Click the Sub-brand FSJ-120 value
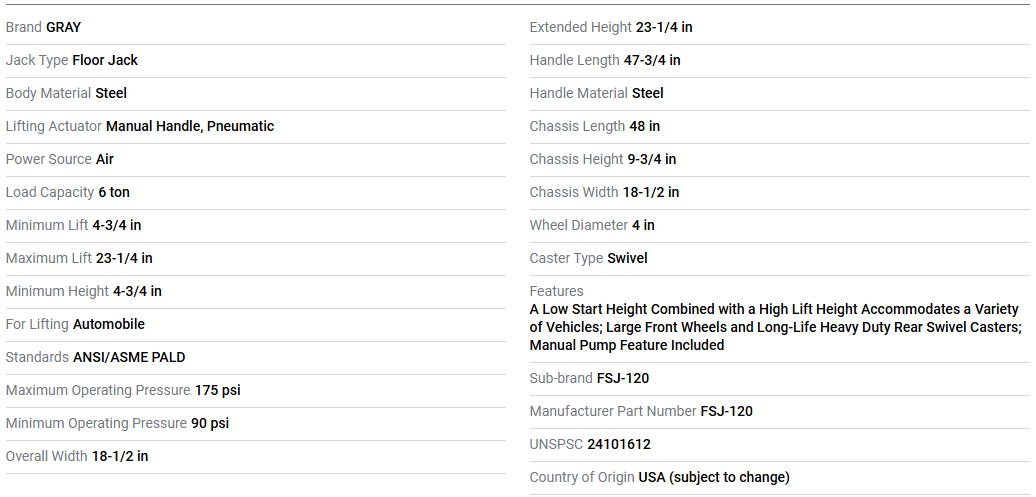This screenshot has height=497, width=1036. pos(623,378)
